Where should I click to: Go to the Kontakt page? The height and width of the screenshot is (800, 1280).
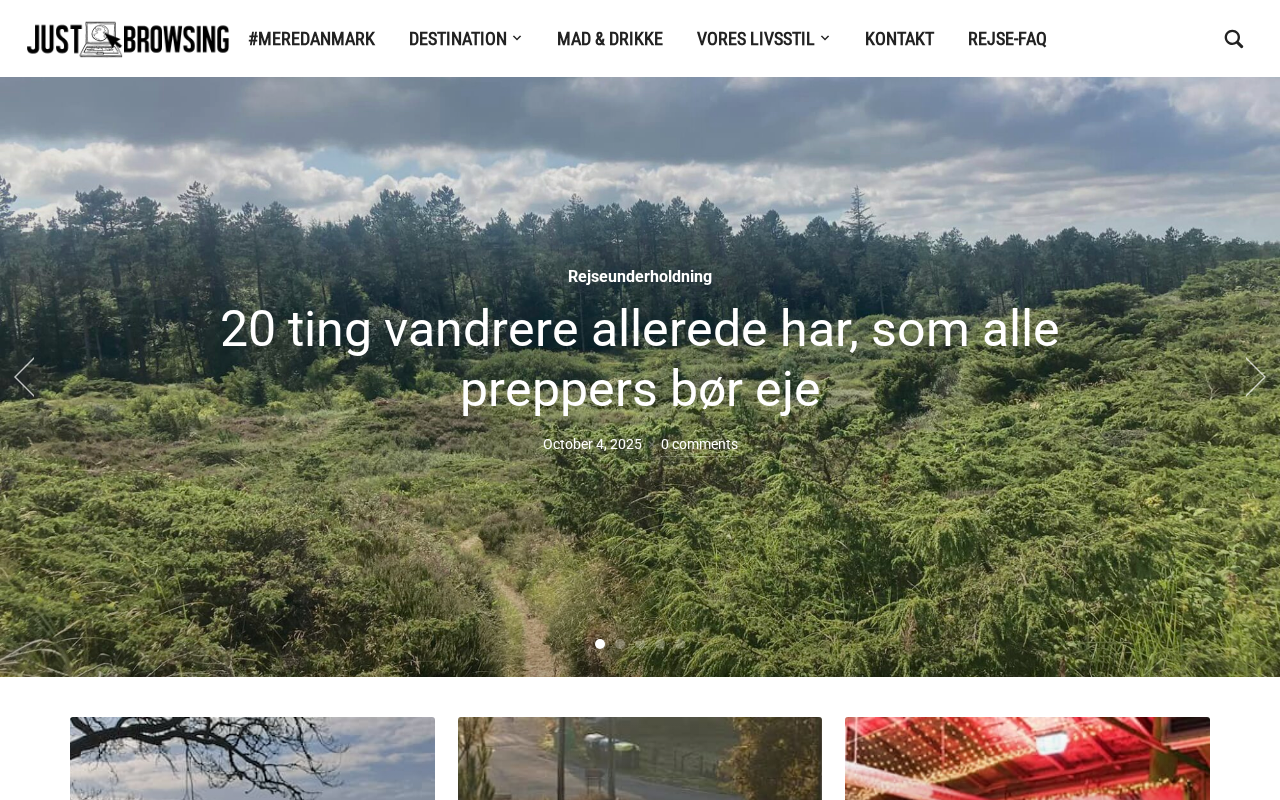tap(899, 39)
